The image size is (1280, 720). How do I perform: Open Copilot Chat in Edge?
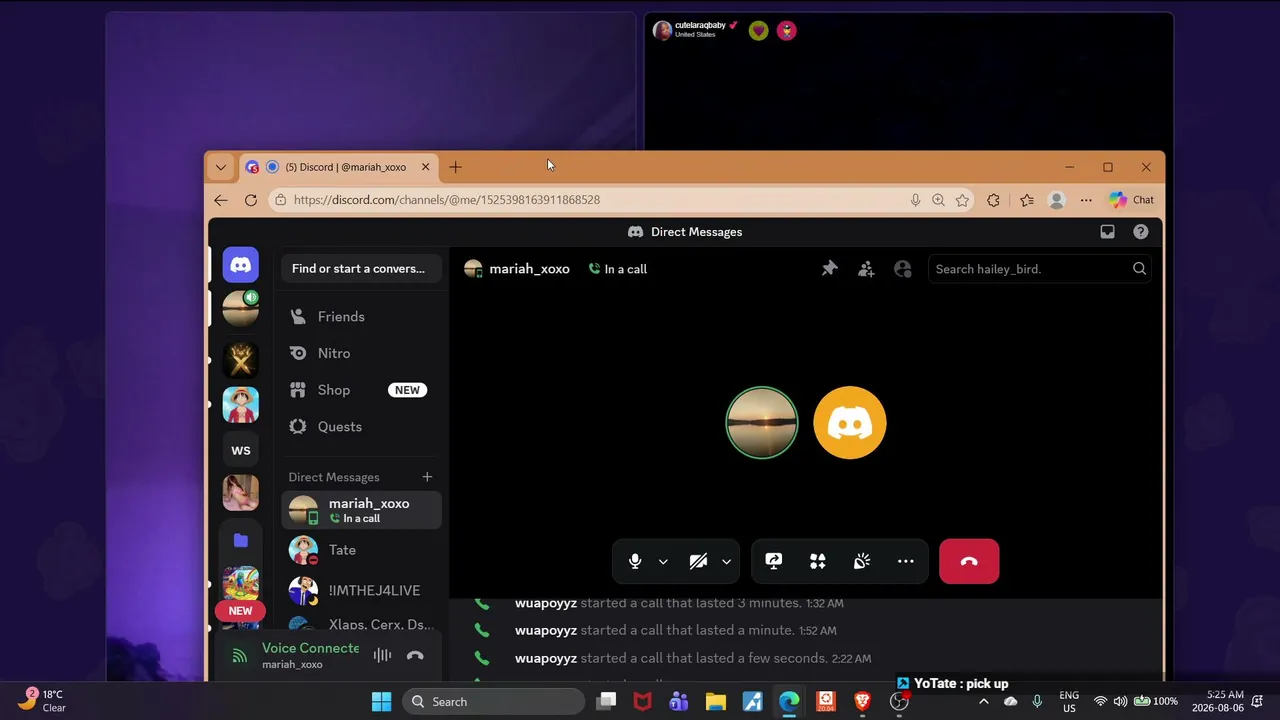(x=1131, y=200)
